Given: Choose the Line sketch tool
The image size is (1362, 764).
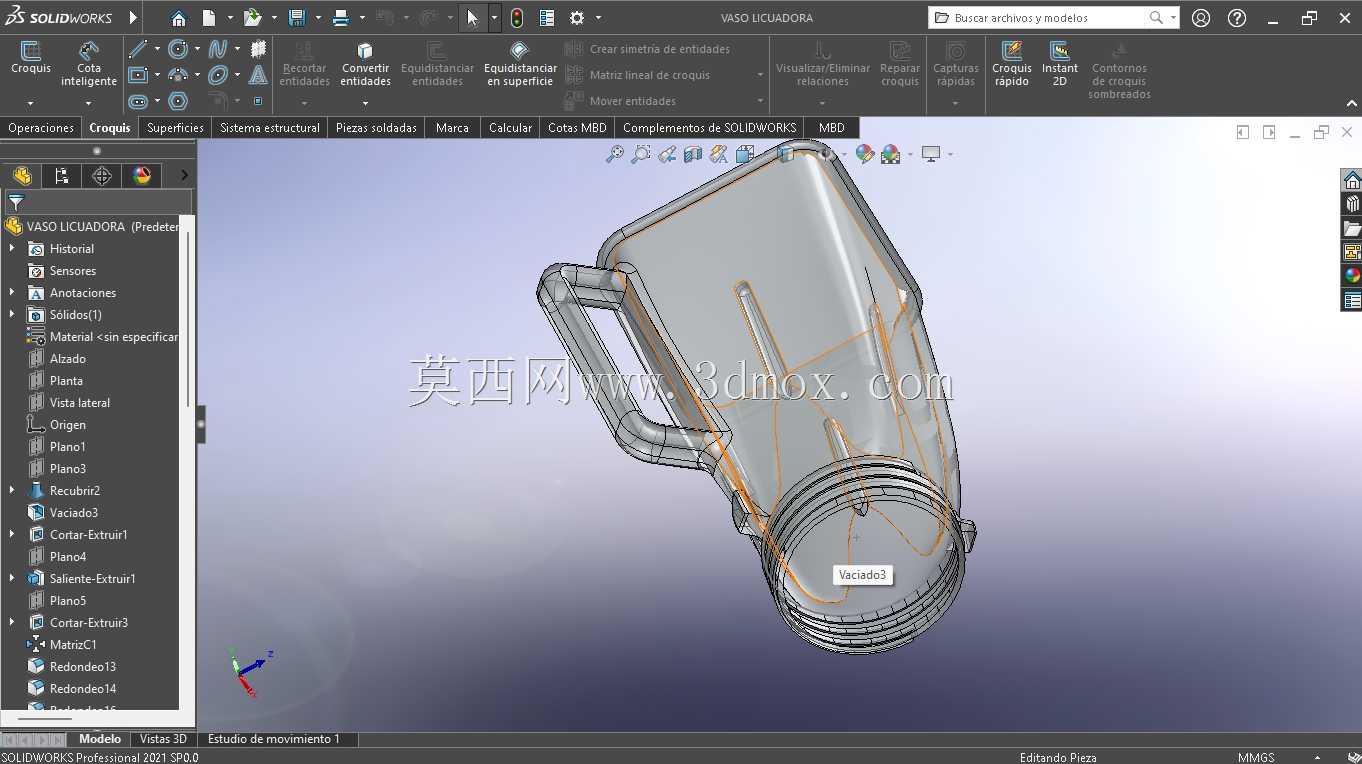Looking at the screenshot, I should 138,49.
